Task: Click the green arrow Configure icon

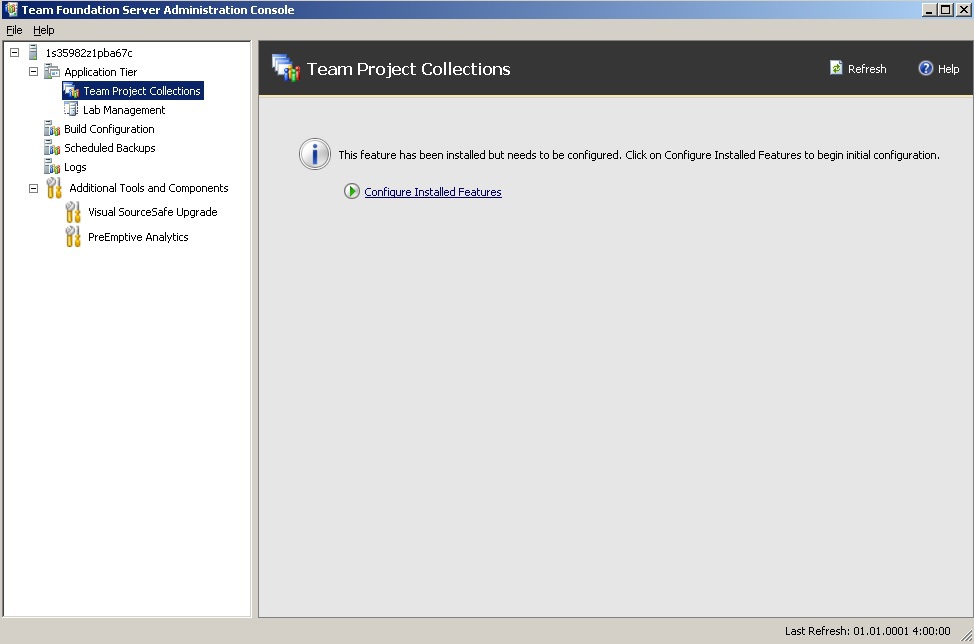Action: pos(352,191)
